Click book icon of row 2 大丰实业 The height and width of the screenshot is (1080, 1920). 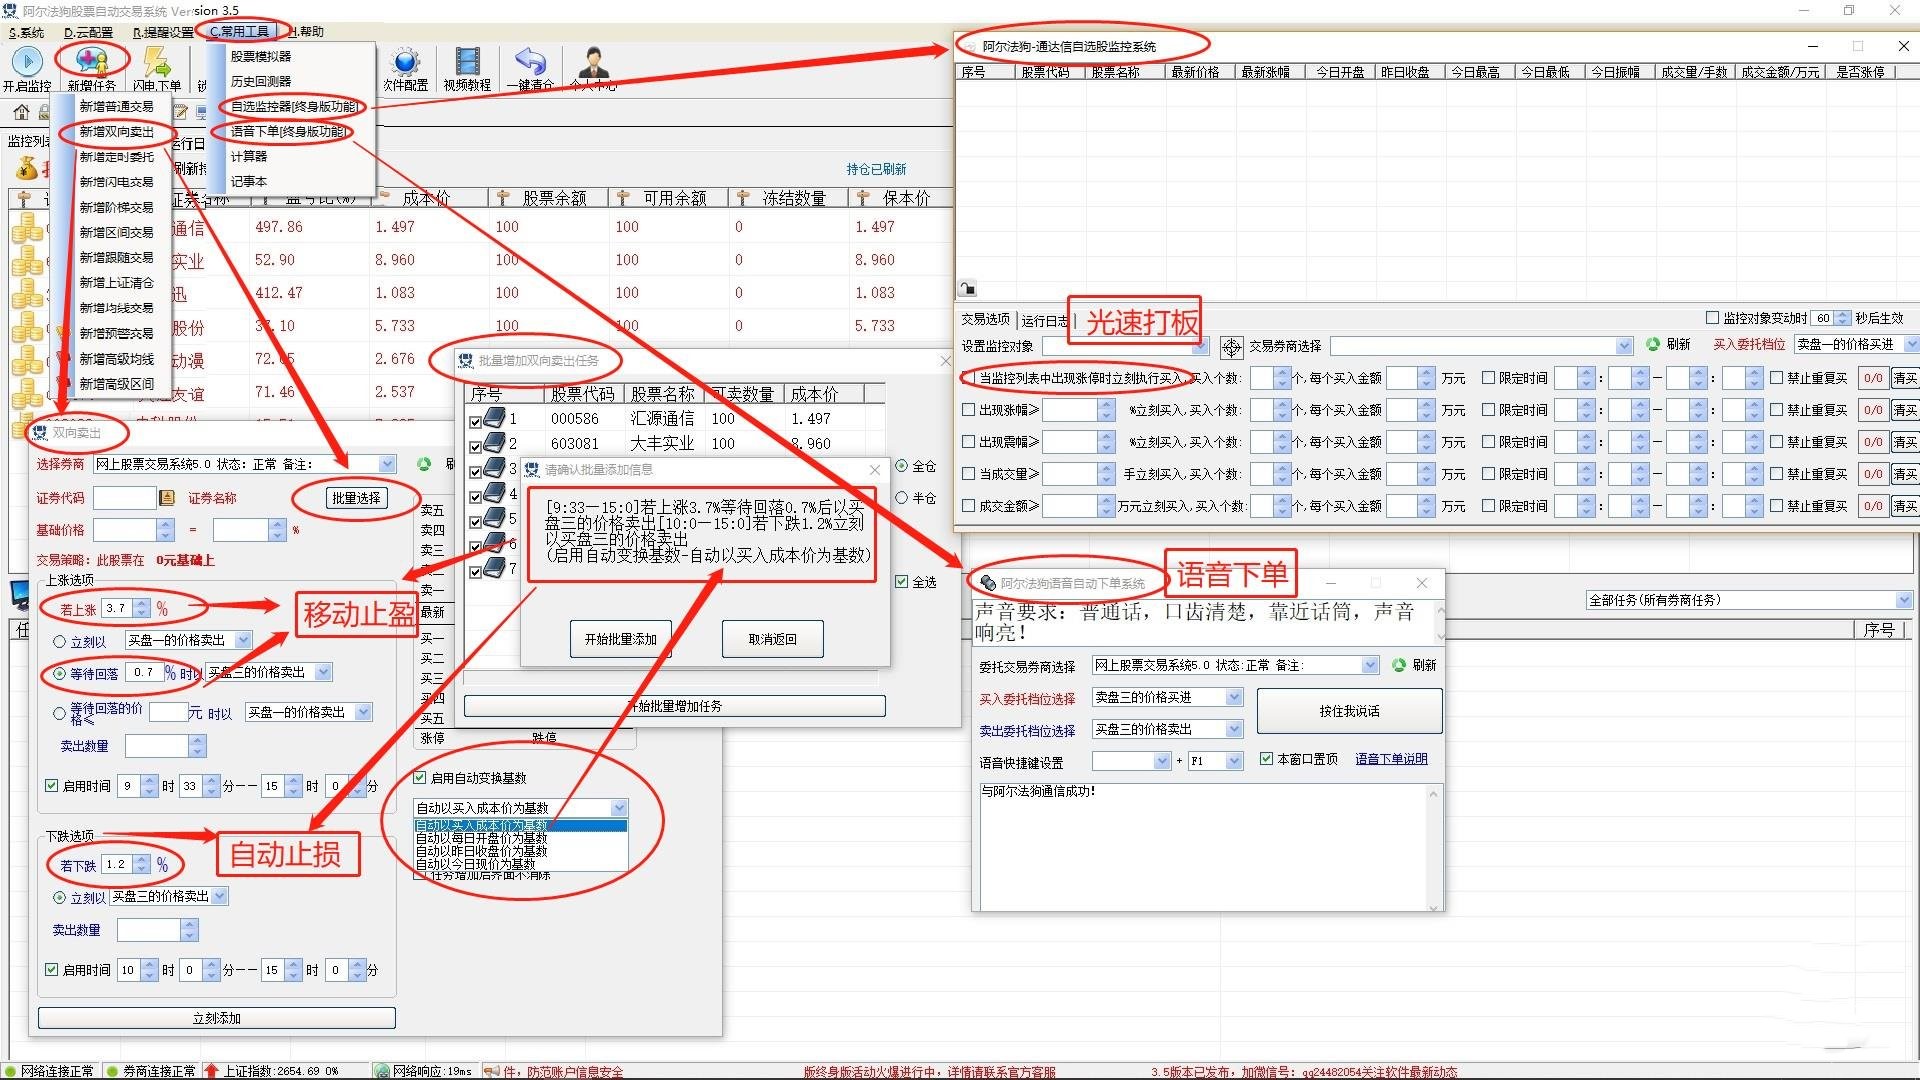click(x=494, y=443)
